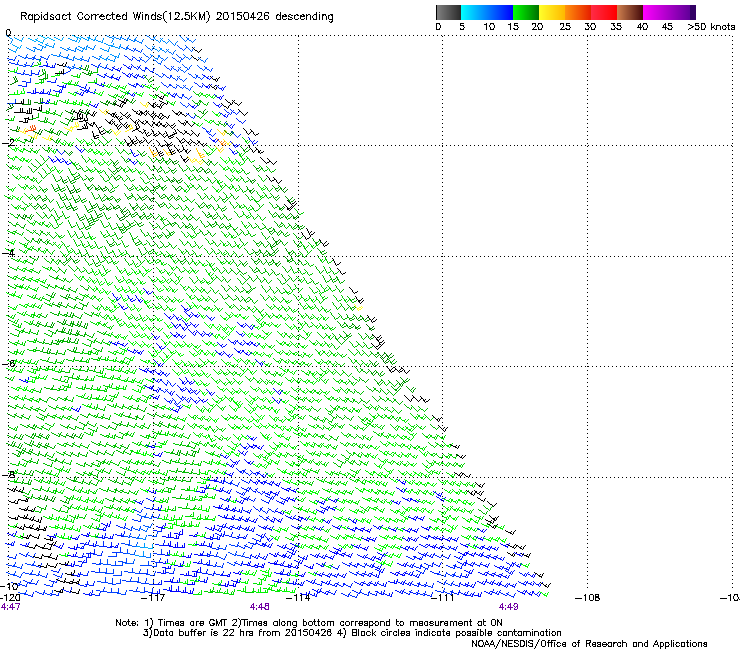740x650 pixels.
Task: Click the -111 longitude axis label
Action: [x=443, y=598]
